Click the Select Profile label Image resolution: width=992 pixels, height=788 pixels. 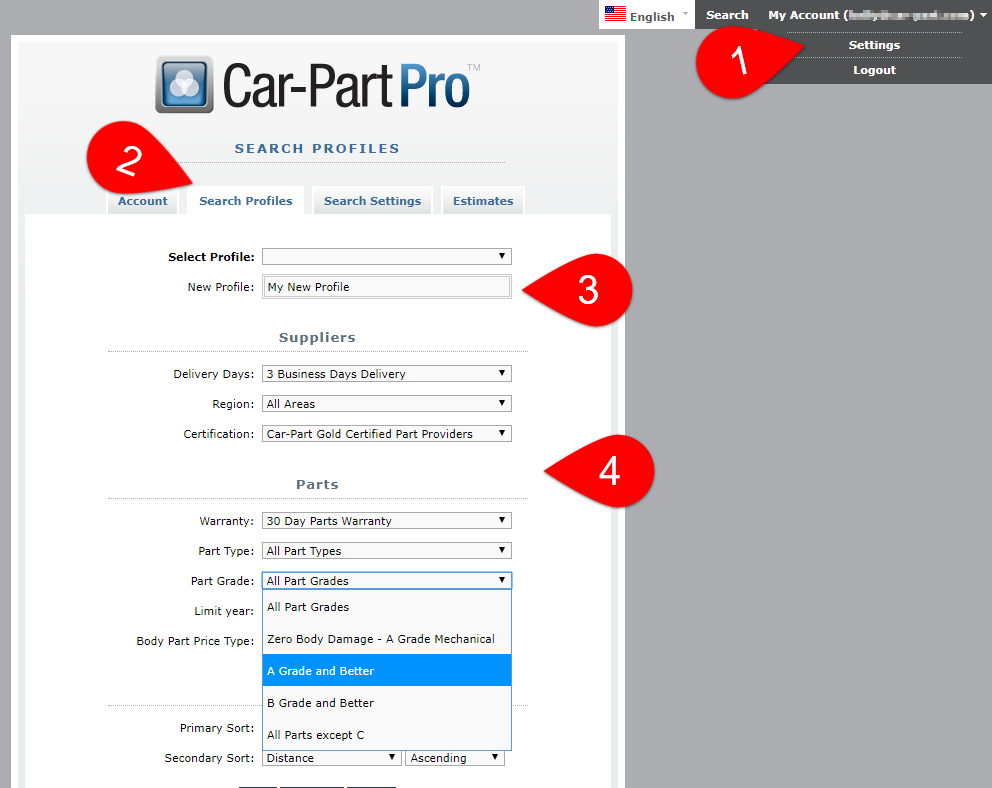(211, 257)
